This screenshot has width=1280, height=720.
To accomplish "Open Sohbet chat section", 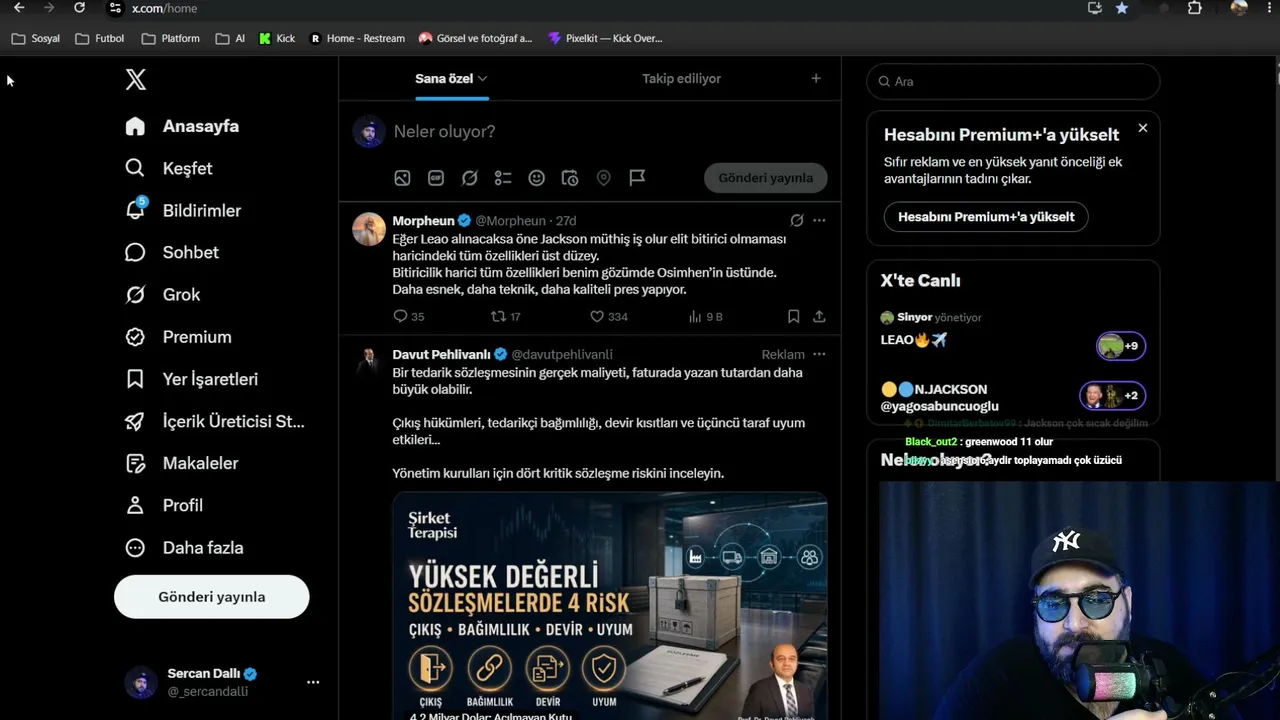I will (x=172, y=252).
